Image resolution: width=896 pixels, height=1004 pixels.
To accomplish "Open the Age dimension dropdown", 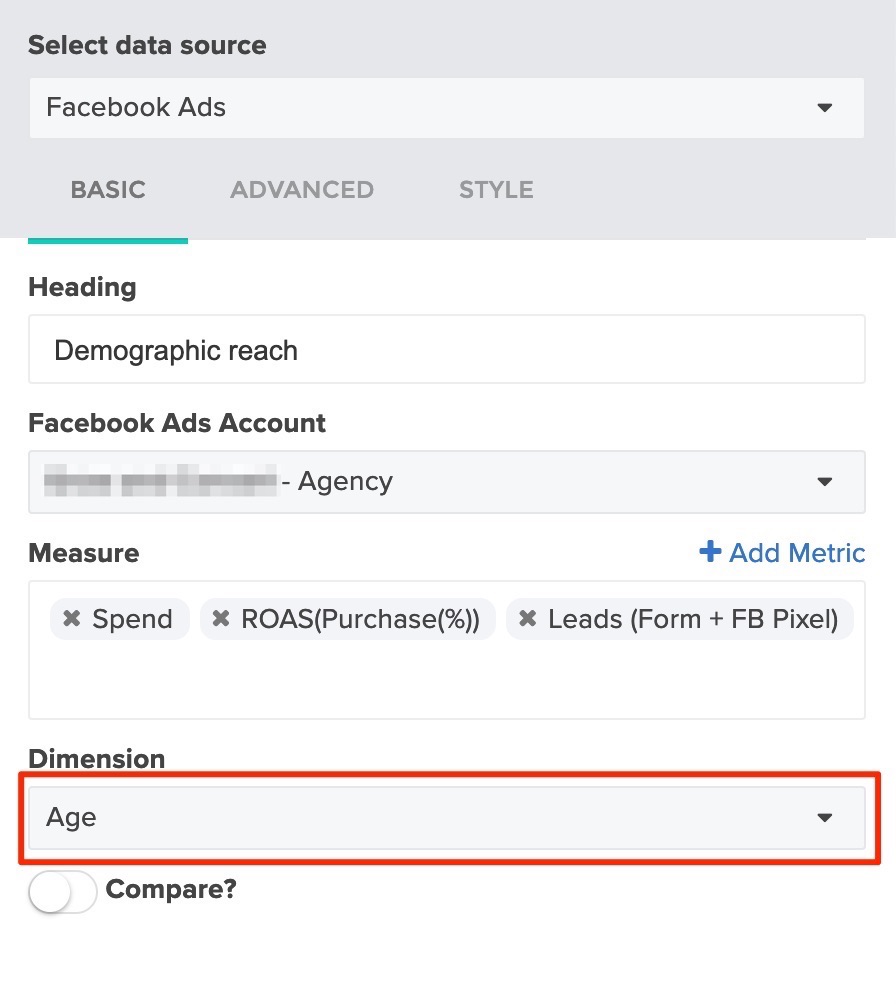I will click(446, 818).
